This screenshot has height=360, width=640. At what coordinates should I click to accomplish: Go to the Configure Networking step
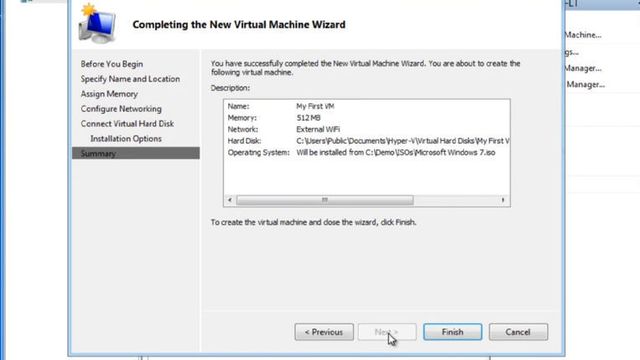[x=121, y=109]
